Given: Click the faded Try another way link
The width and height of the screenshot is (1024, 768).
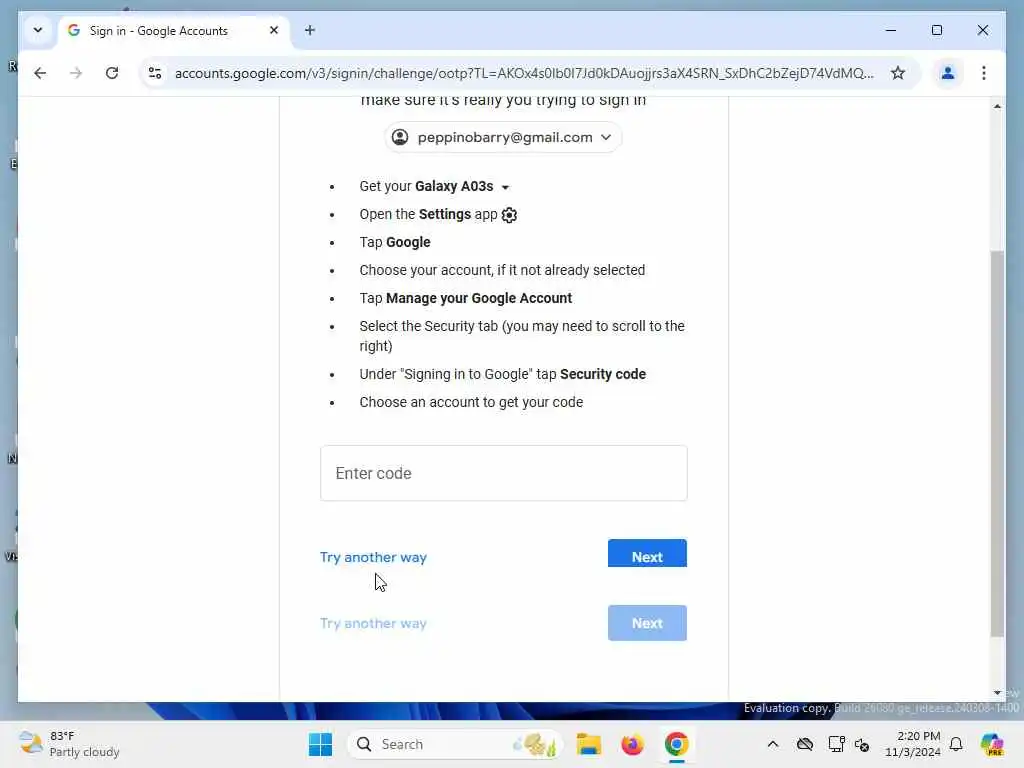Looking at the screenshot, I should tap(373, 623).
